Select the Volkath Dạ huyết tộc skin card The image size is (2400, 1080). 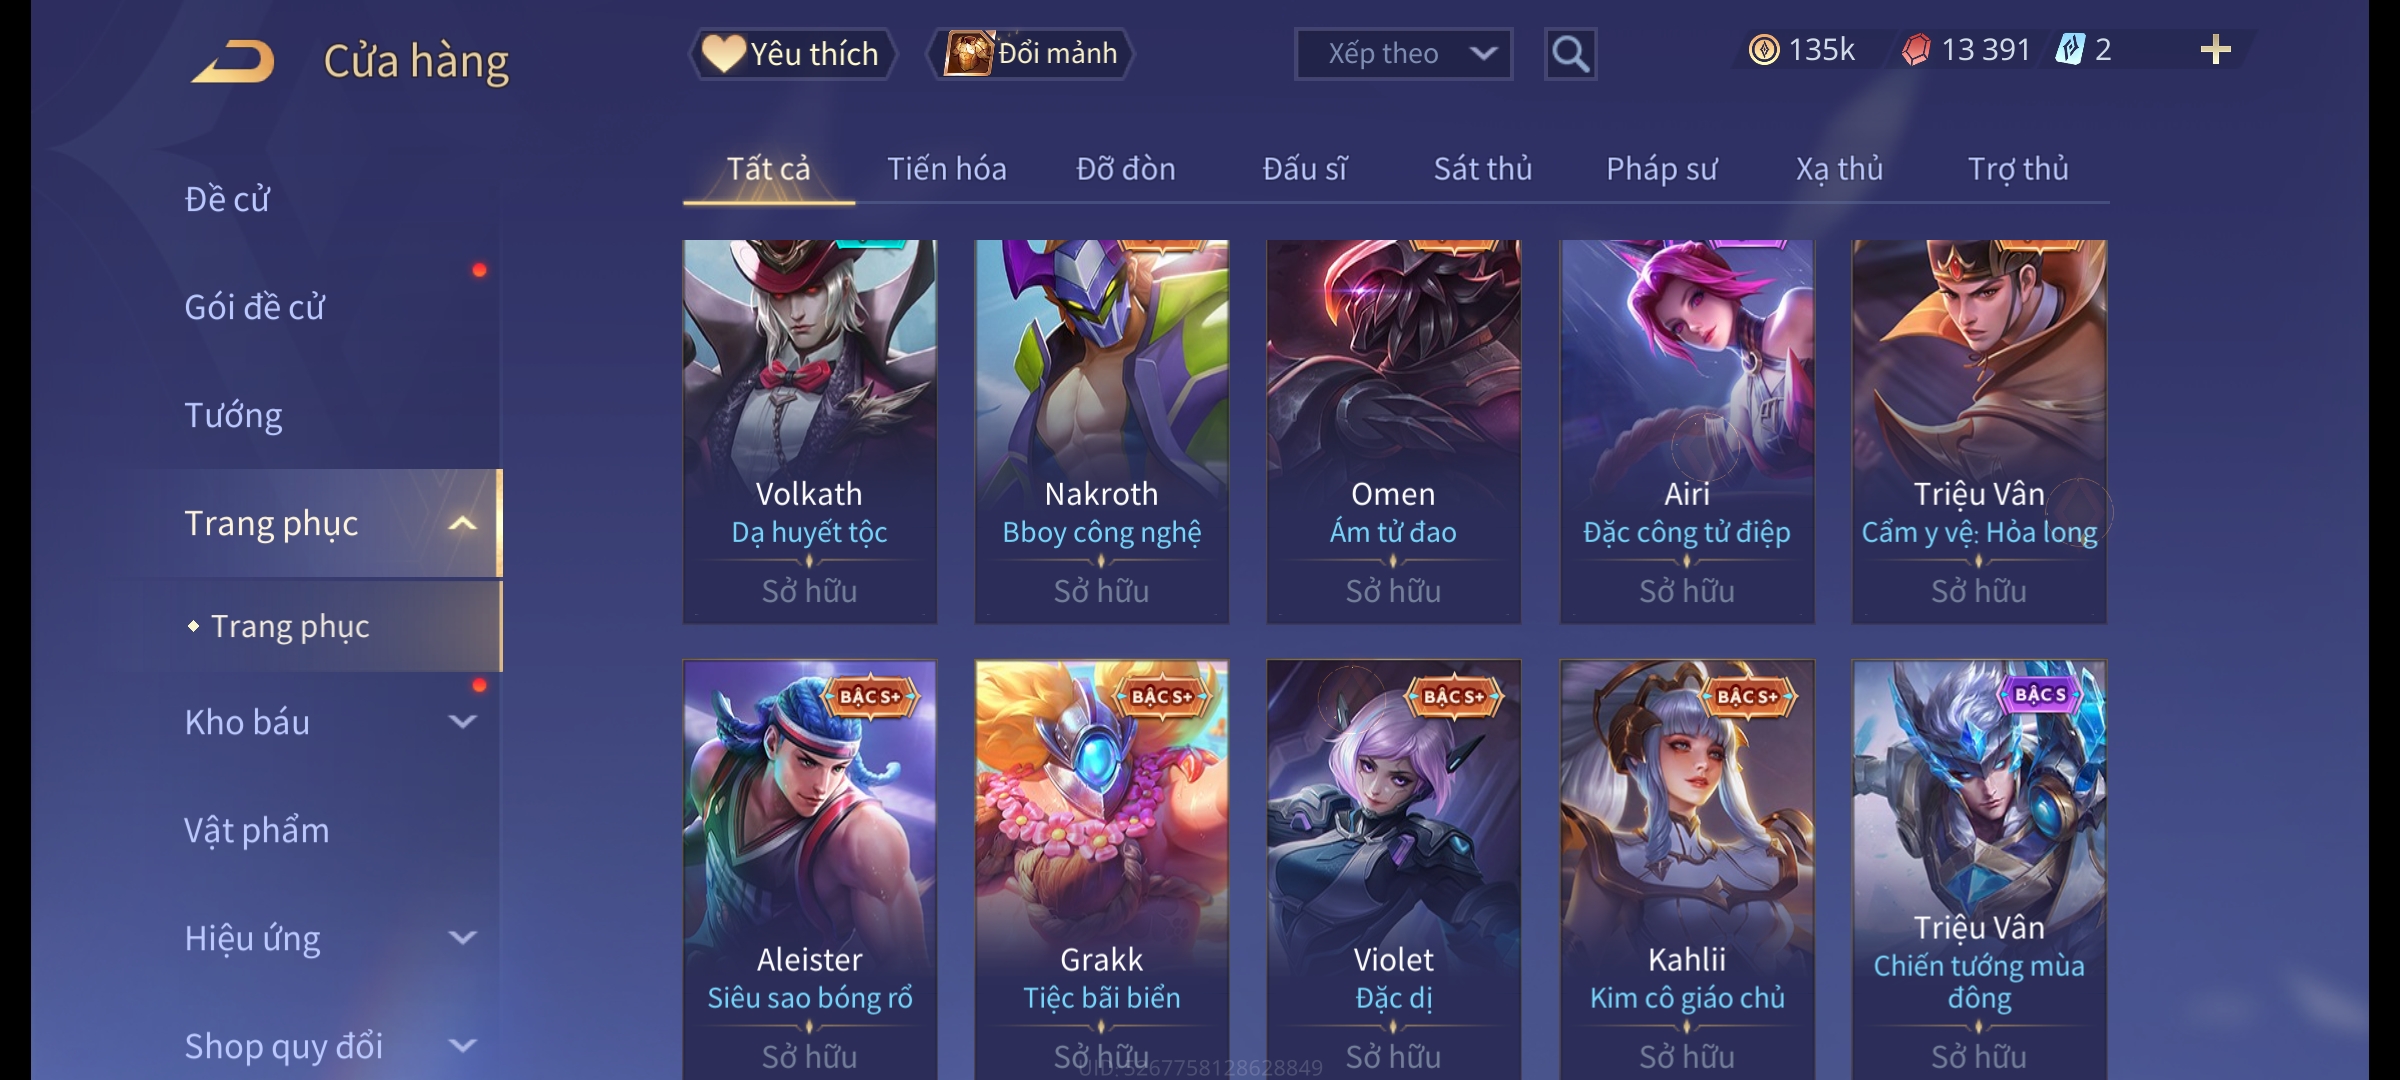[x=809, y=431]
